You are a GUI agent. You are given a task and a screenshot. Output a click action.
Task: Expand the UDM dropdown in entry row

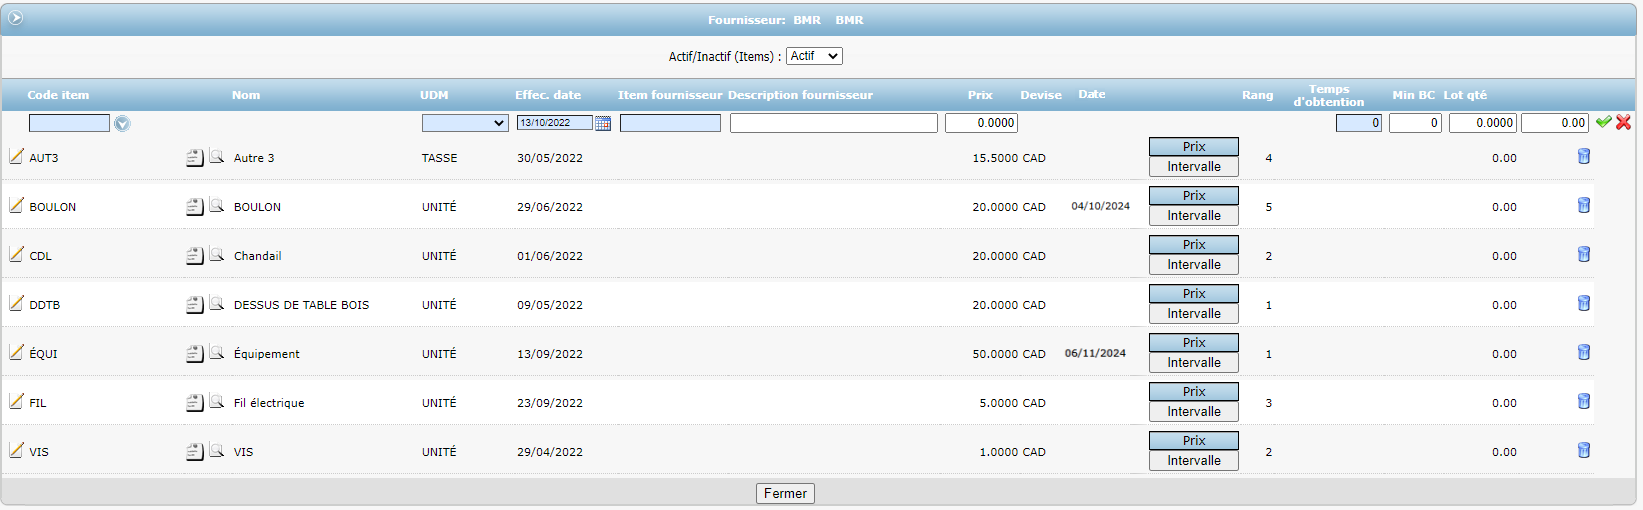(x=465, y=123)
